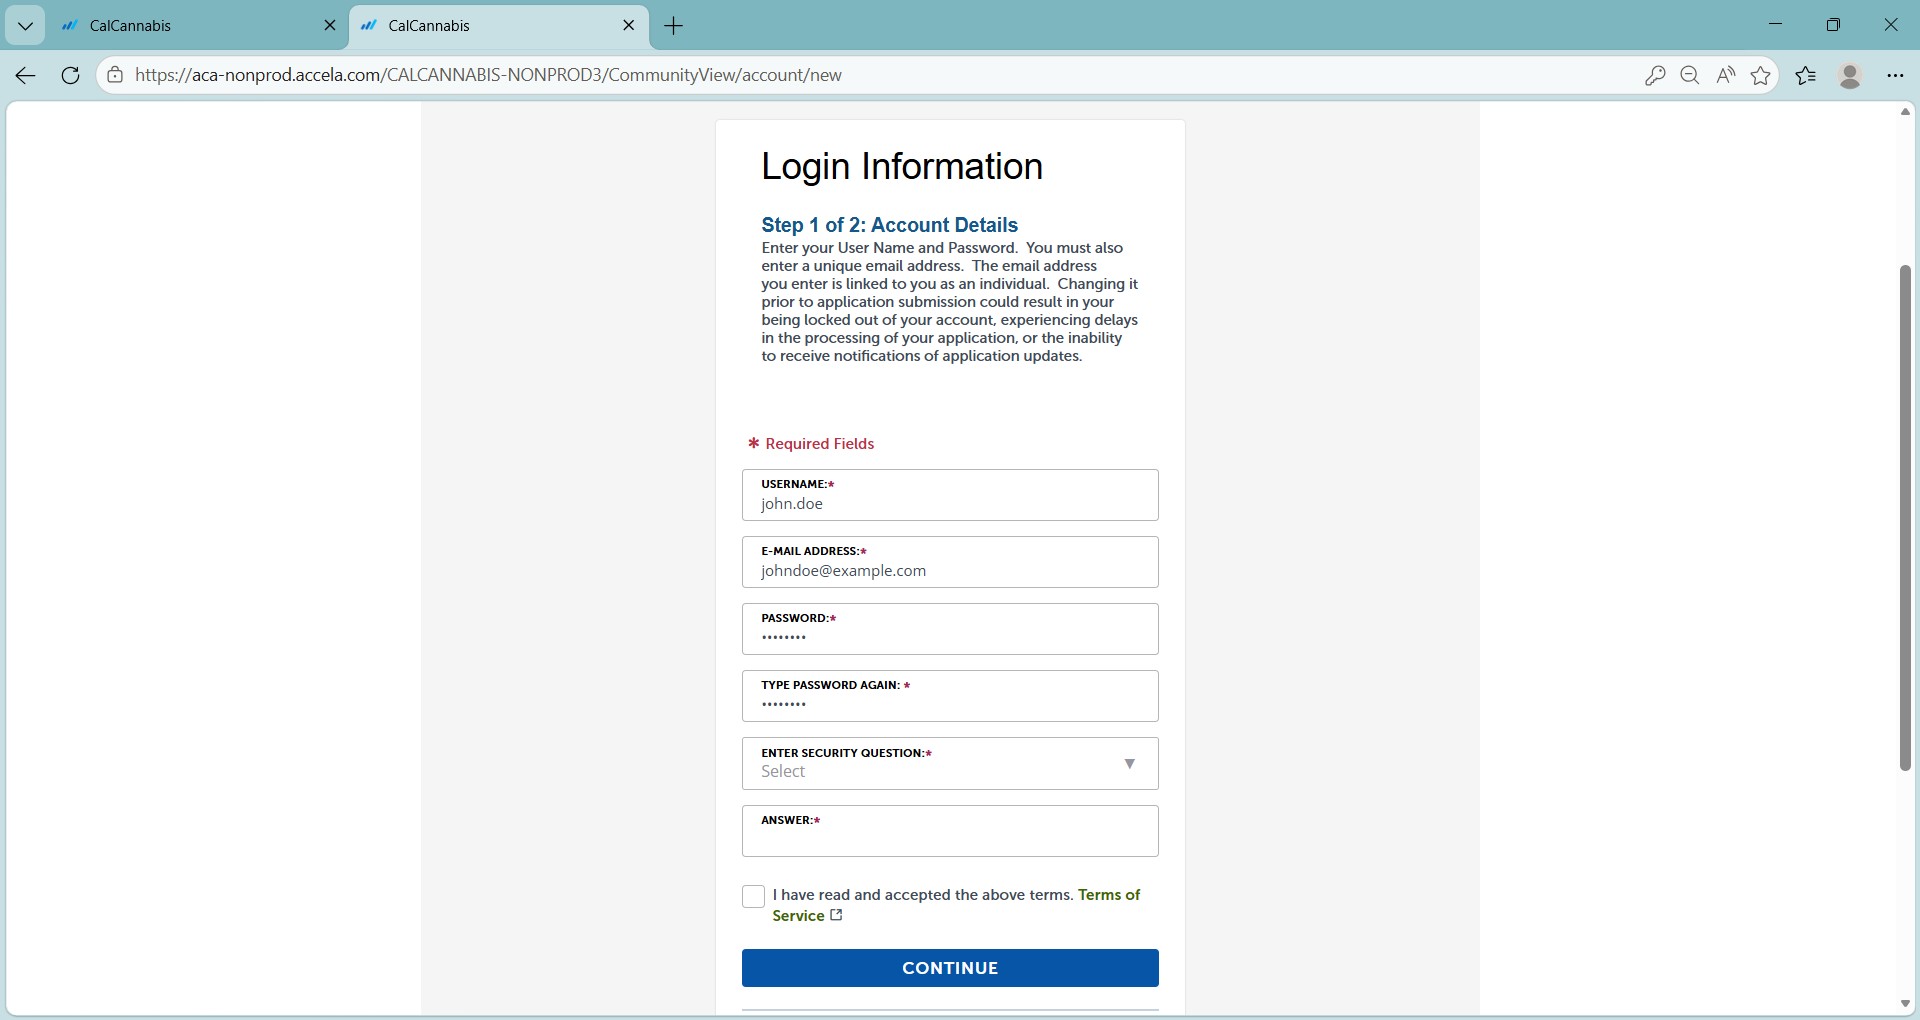Click the scroll down arrow
This screenshot has height=1020, width=1920.
click(1905, 1004)
